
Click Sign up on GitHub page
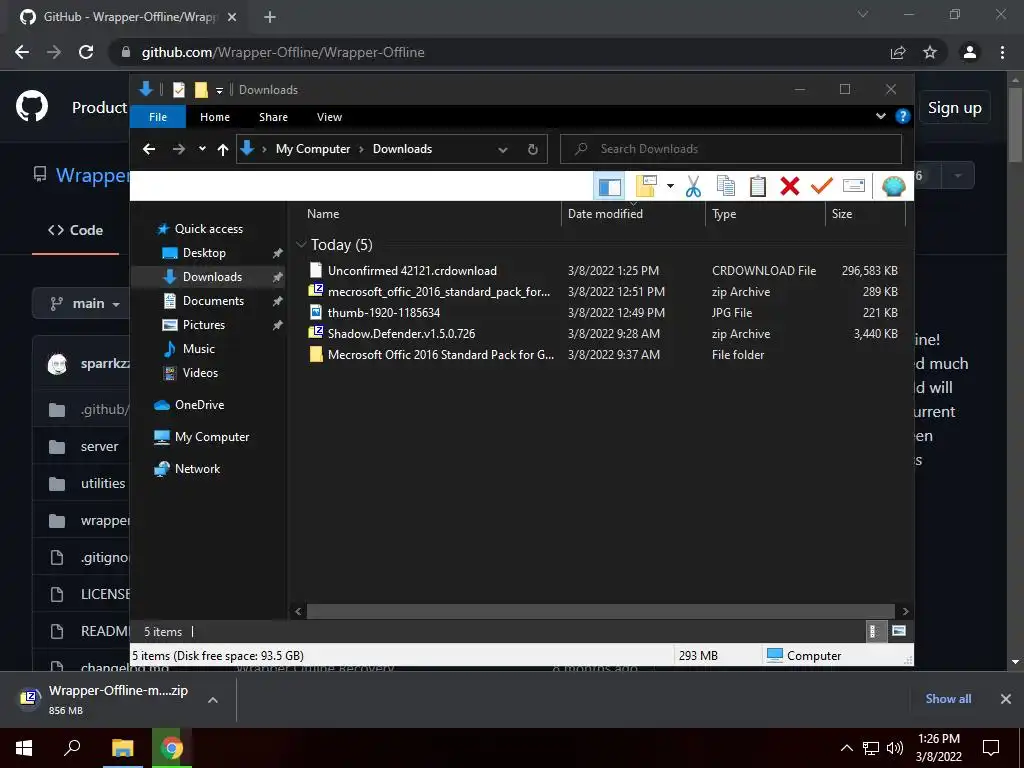[954, 108]
